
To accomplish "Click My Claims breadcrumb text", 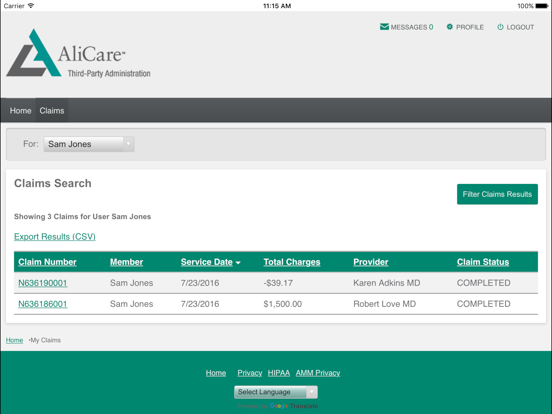I will pyautogui.click(x=45, y=340).
